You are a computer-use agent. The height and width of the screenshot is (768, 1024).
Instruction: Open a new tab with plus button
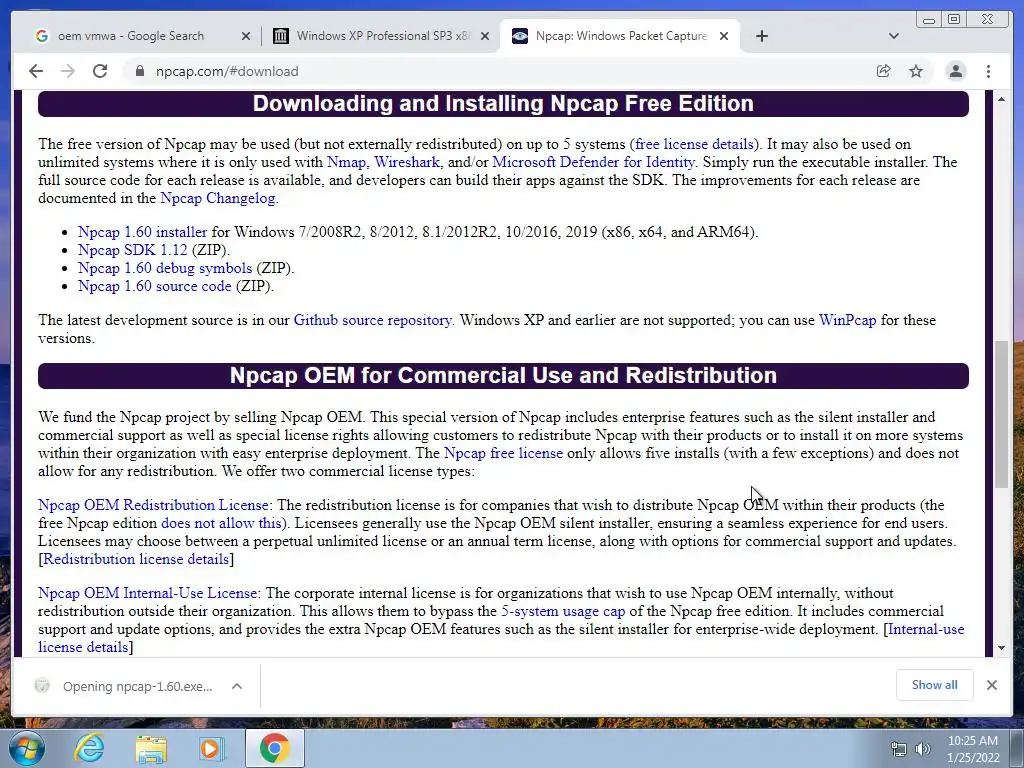[x=761, y=36]
